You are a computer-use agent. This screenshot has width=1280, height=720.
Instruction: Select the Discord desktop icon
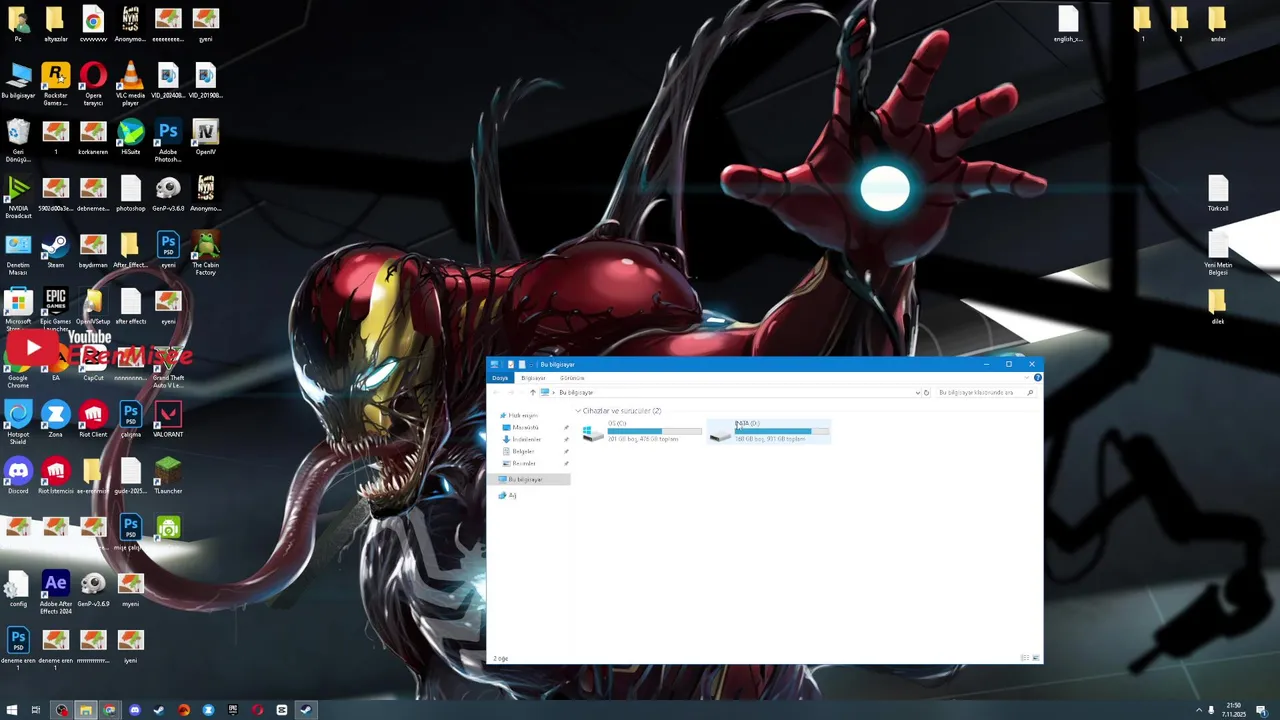18,476
